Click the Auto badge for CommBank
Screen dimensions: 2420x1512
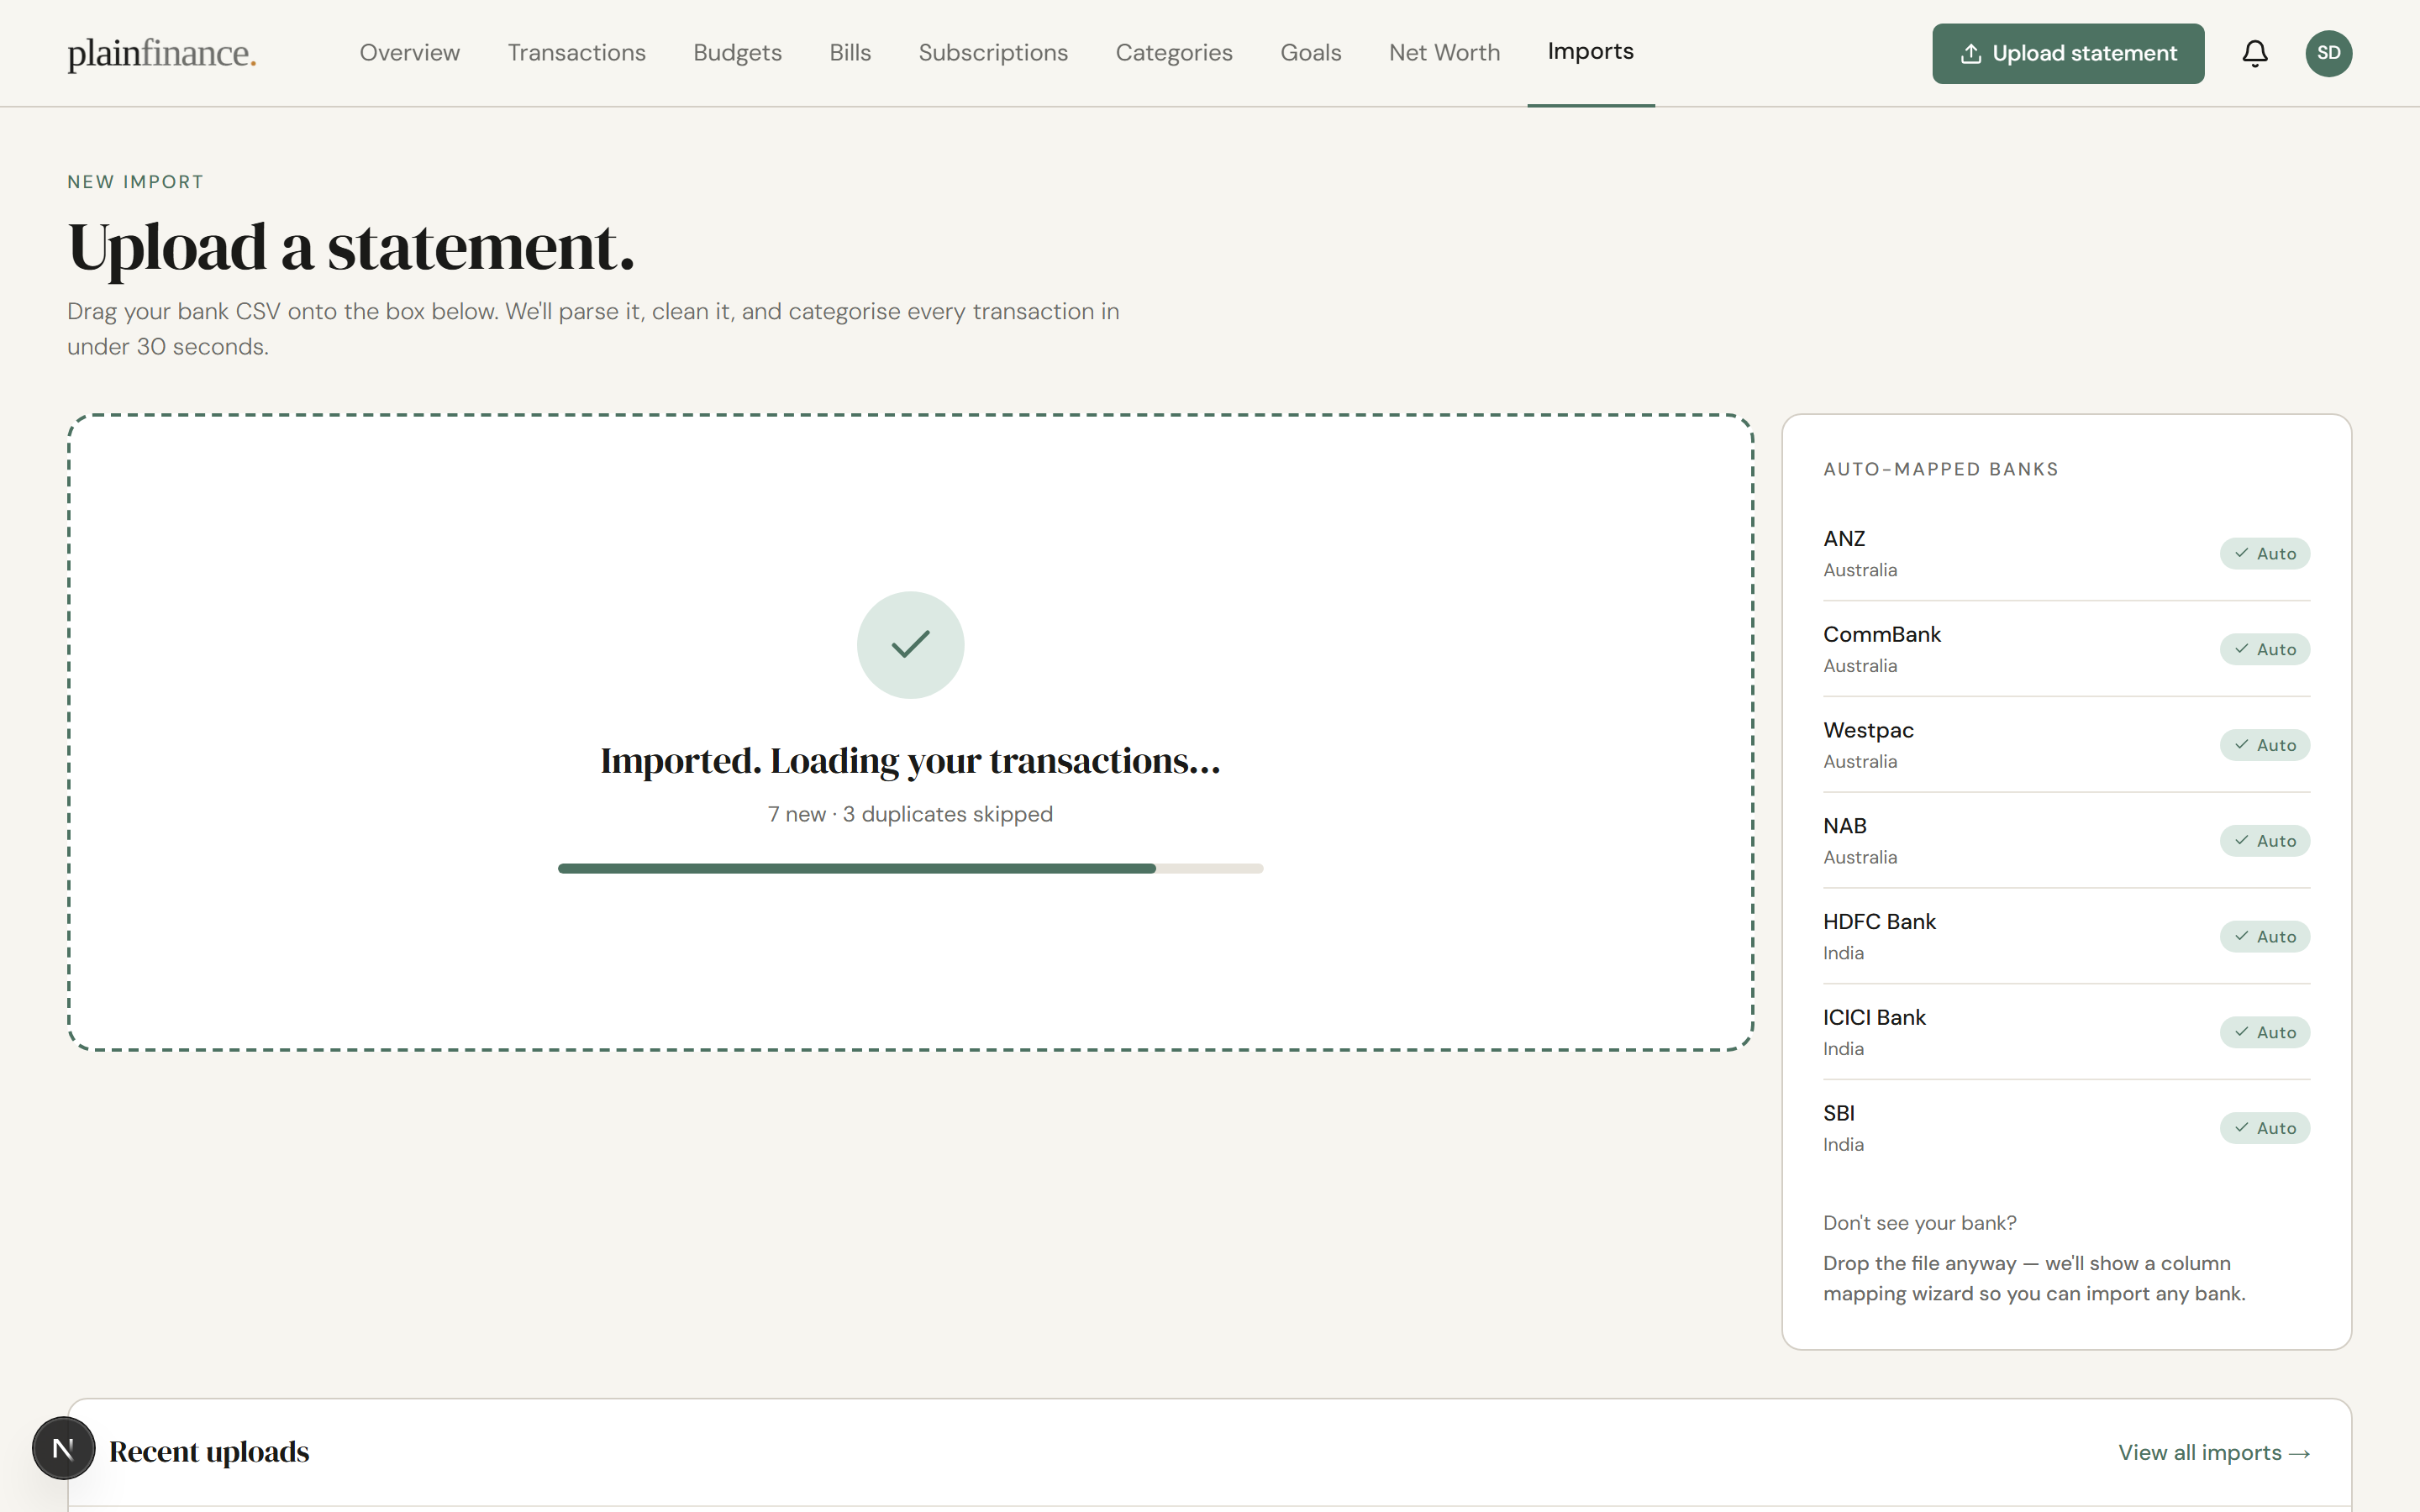(x=2264, y=649)
